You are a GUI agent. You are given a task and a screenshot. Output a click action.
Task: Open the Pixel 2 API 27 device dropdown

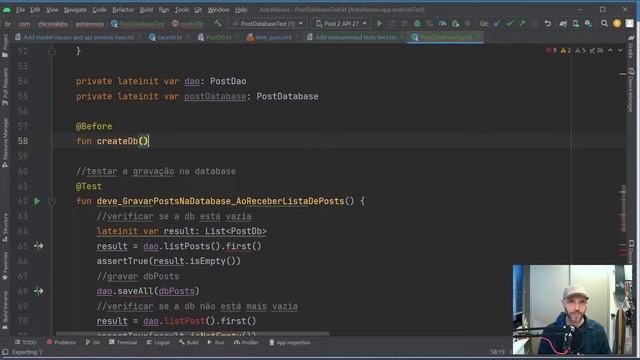341,24
